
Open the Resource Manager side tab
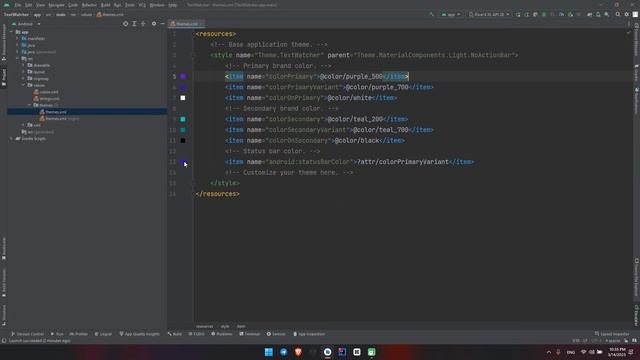pos(4,42)
